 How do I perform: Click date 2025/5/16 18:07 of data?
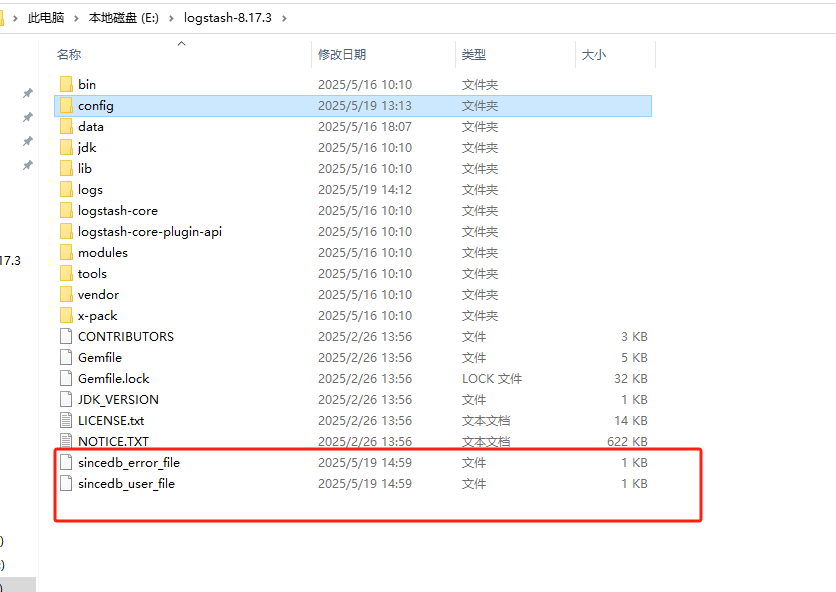click(x=365, y=126)
